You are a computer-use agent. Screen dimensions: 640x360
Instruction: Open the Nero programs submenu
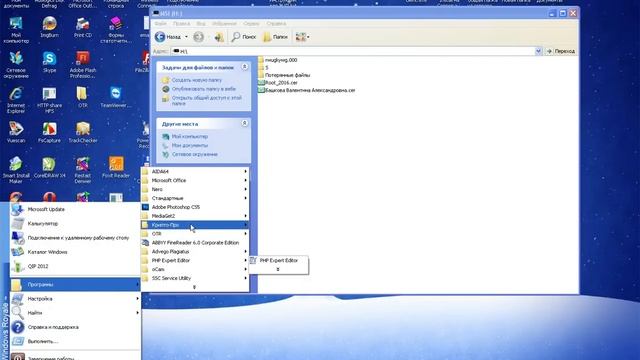(195, 189)
